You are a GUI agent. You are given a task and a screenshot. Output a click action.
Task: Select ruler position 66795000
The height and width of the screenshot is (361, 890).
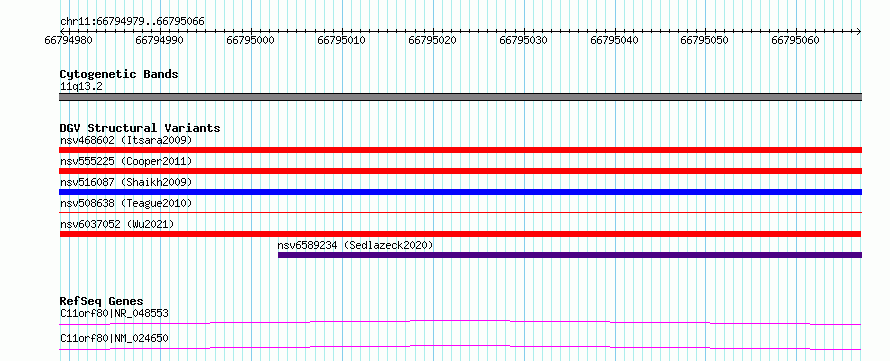click(x=250, y=40)
